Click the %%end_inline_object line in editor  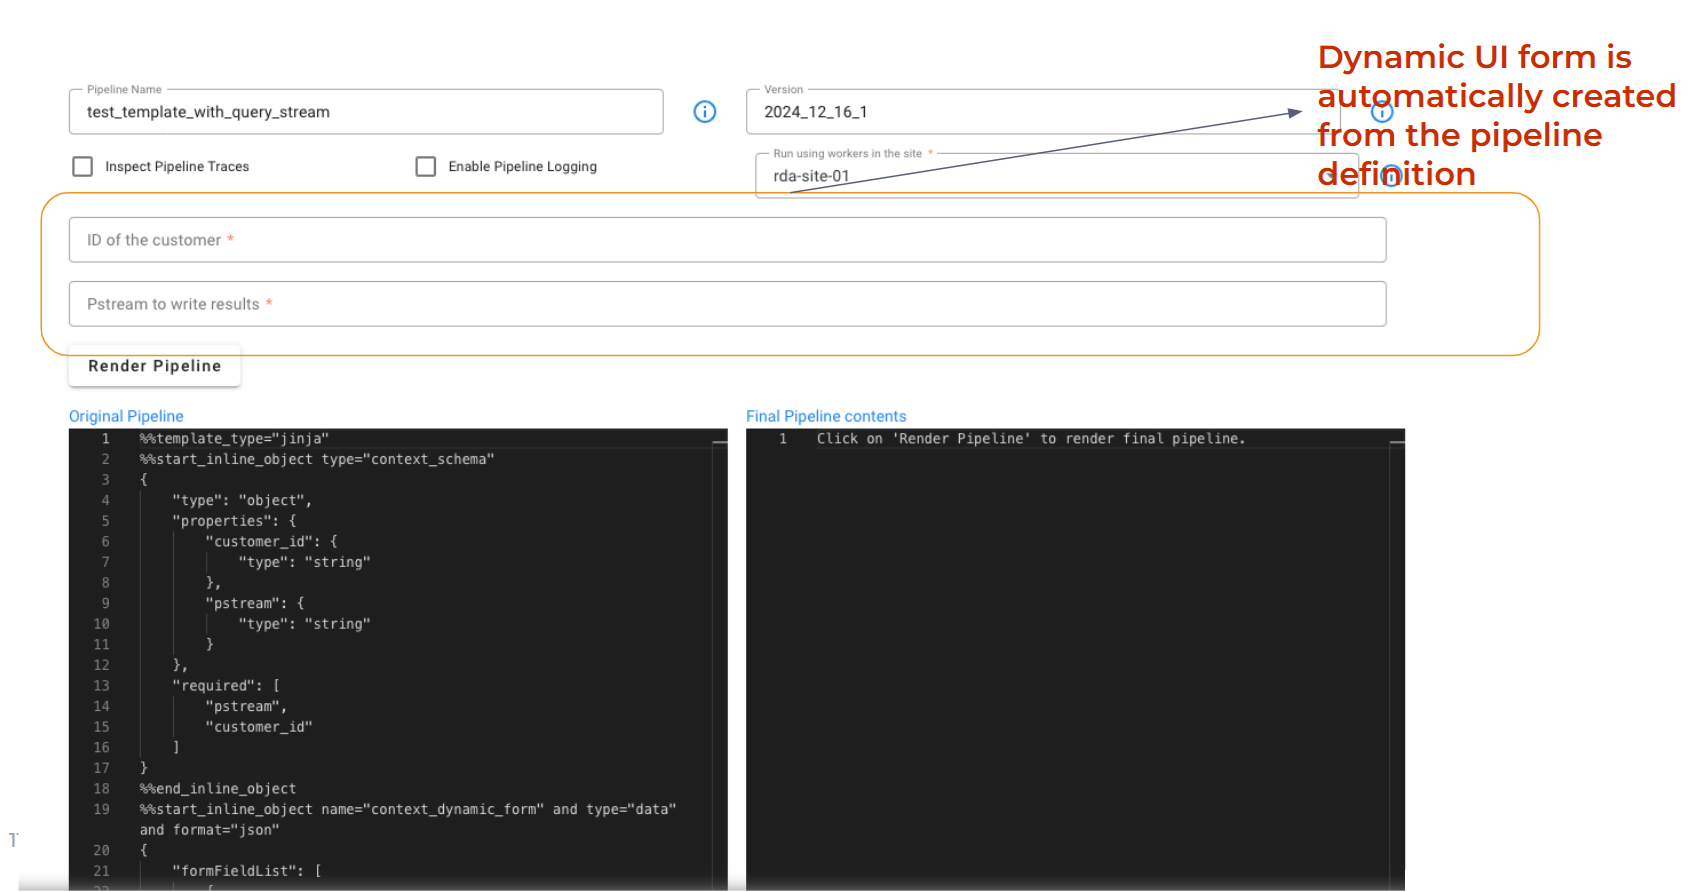click(x=218, y=789)
